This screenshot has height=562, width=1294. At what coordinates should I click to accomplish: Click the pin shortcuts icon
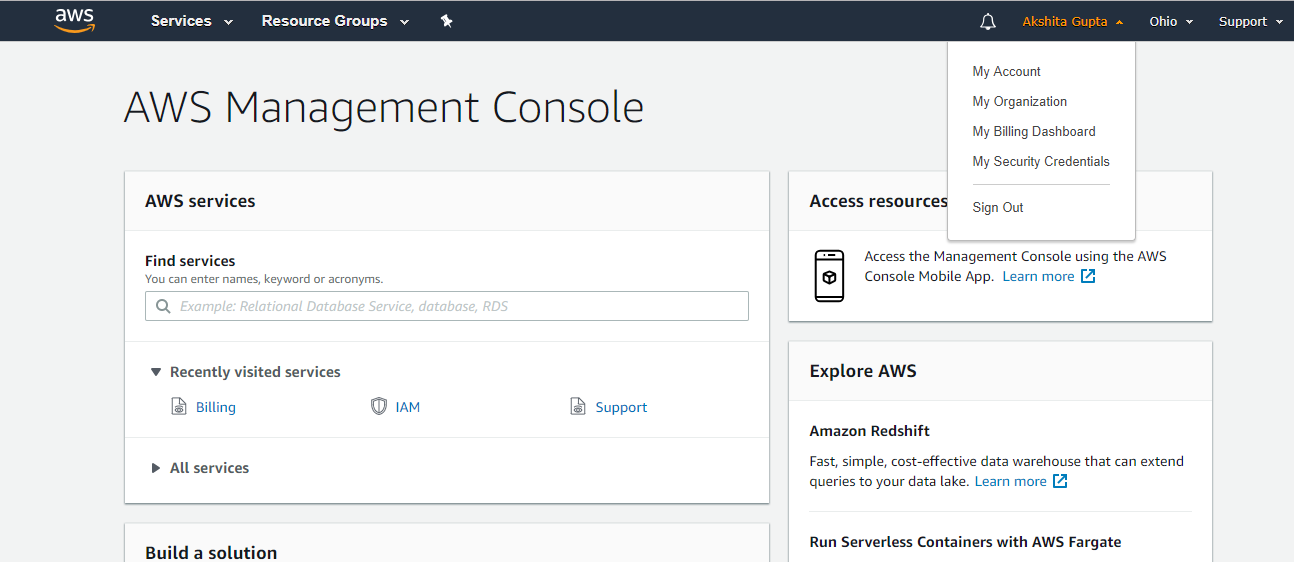[x=447, y=21]
